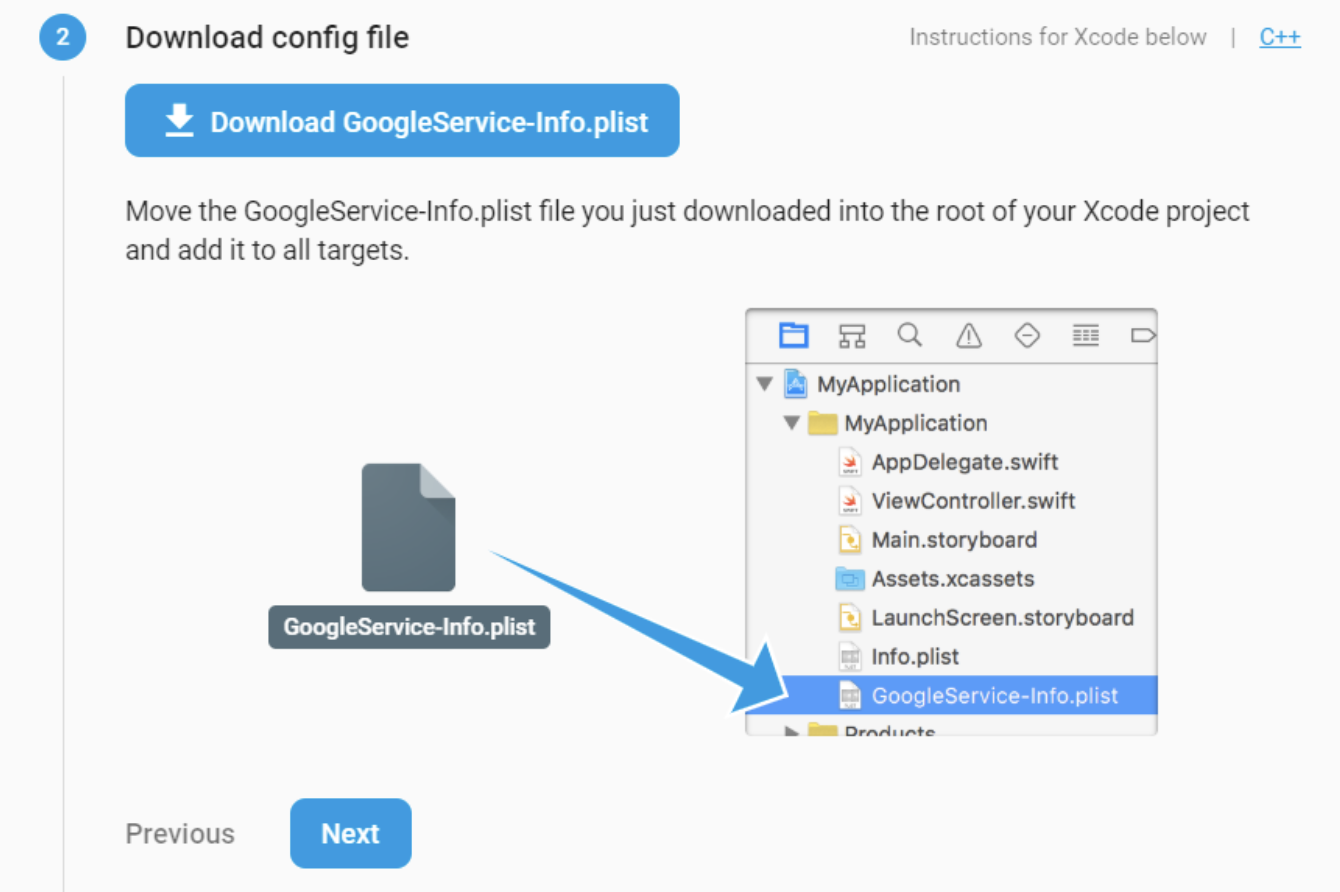This screenshot has width=1340, height=892.
Task: Select the step 2 number badge
Action: 63,38
